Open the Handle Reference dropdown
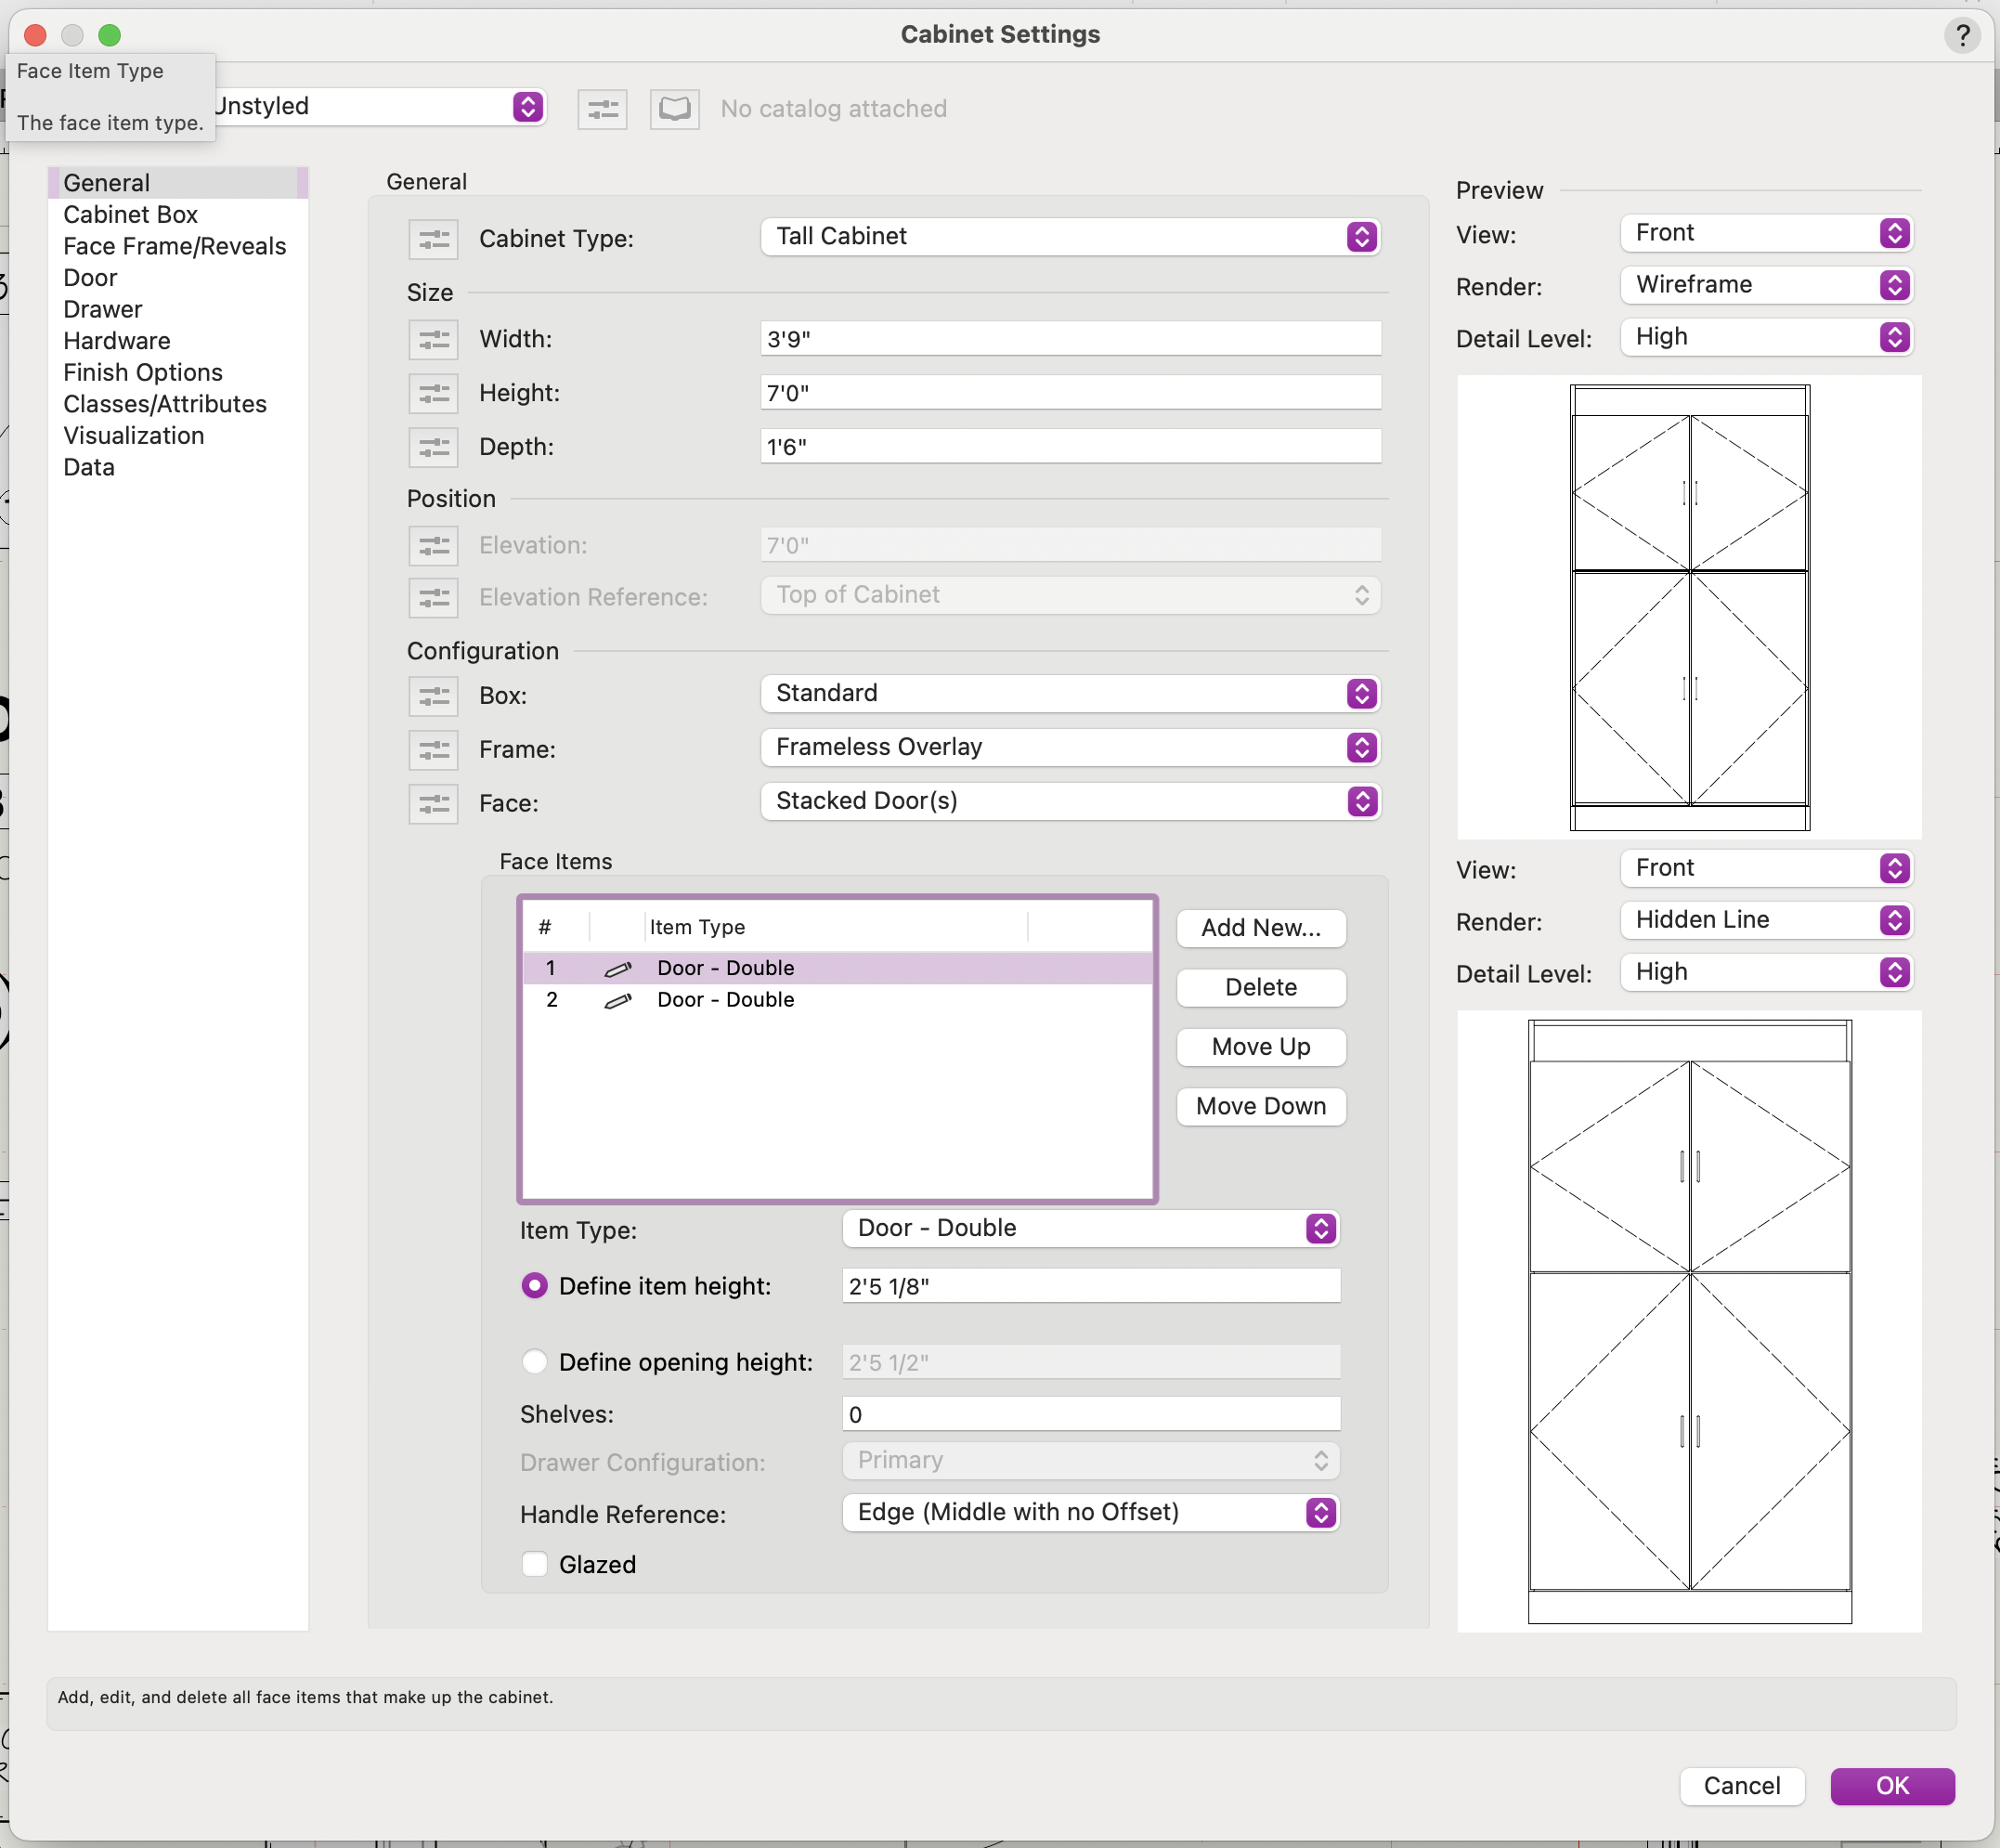This screenshot has width=2000, height=1848. click(x=1089, y=1512)
